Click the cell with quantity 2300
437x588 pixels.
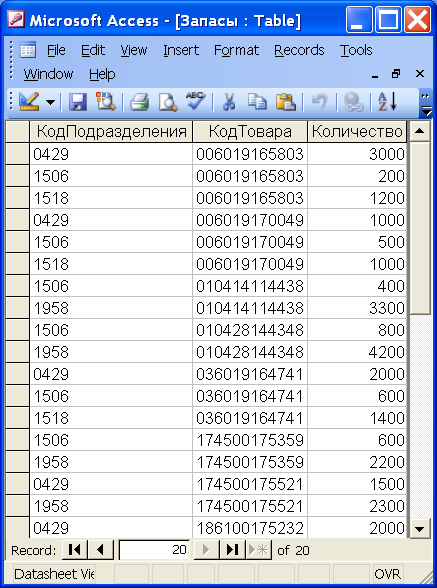point(357,506)
